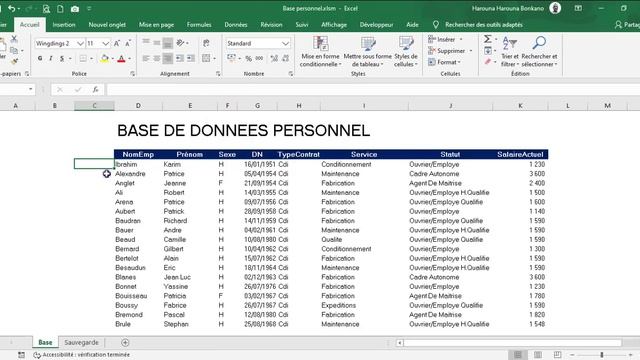Viewport: 640px width, 360px height.
Task: Click the Clear eraser icon
Action: [x=488, y=62]
